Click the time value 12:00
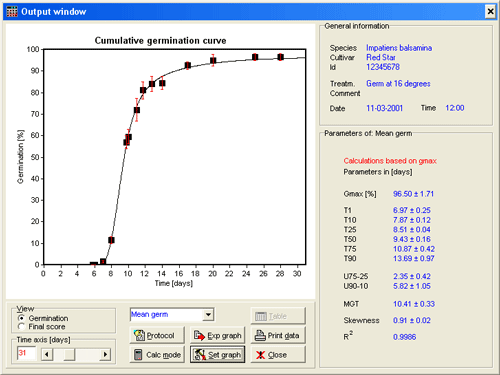The height and width of the screenshot is (375, 500). (x=455, y=108)
